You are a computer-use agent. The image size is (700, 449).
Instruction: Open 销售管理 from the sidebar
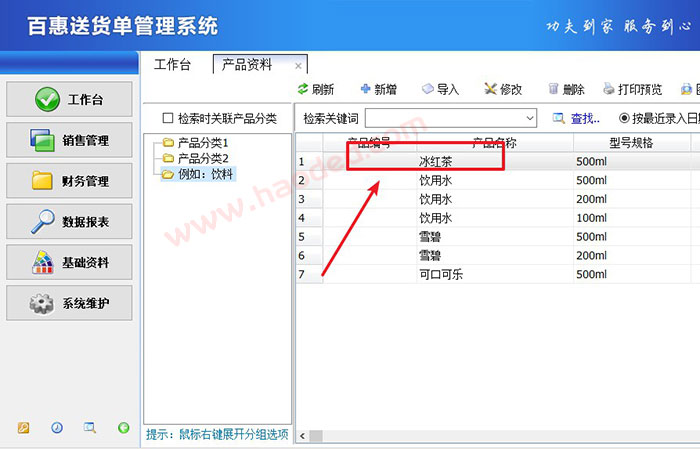[69, 140]
